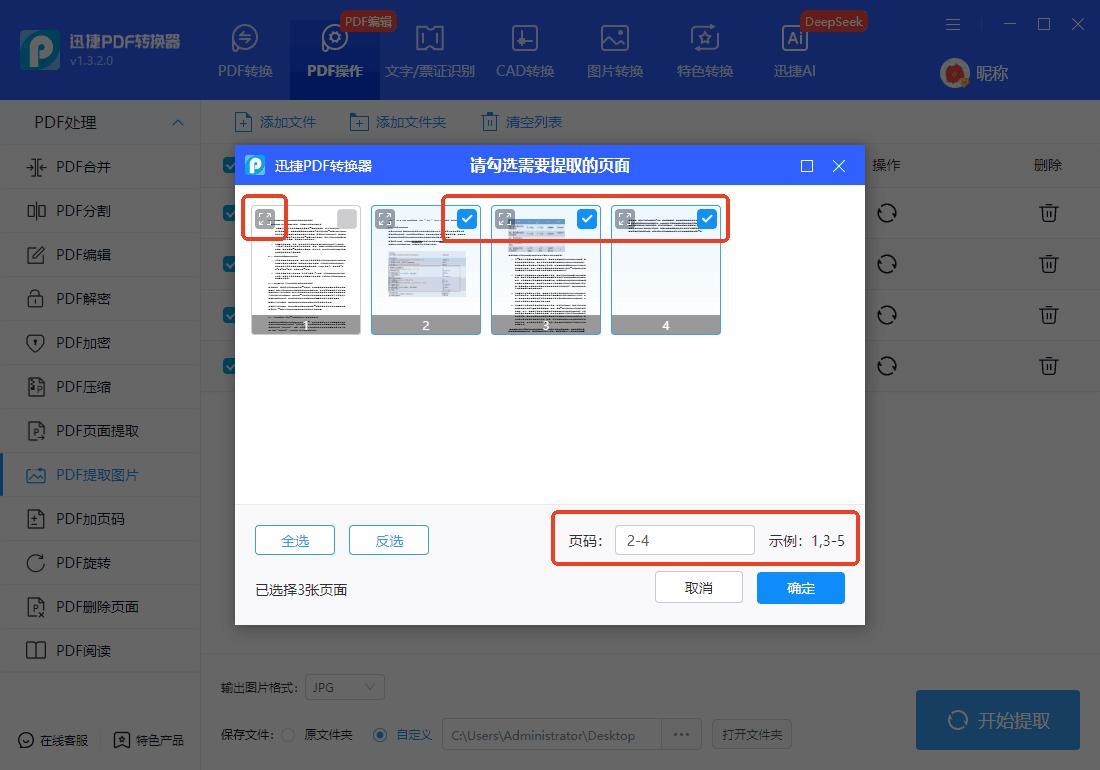Collapse the PDF处理 sidebar section
Image resolution: width=1100 pixels, height=770 pixels.
point(178,122)
